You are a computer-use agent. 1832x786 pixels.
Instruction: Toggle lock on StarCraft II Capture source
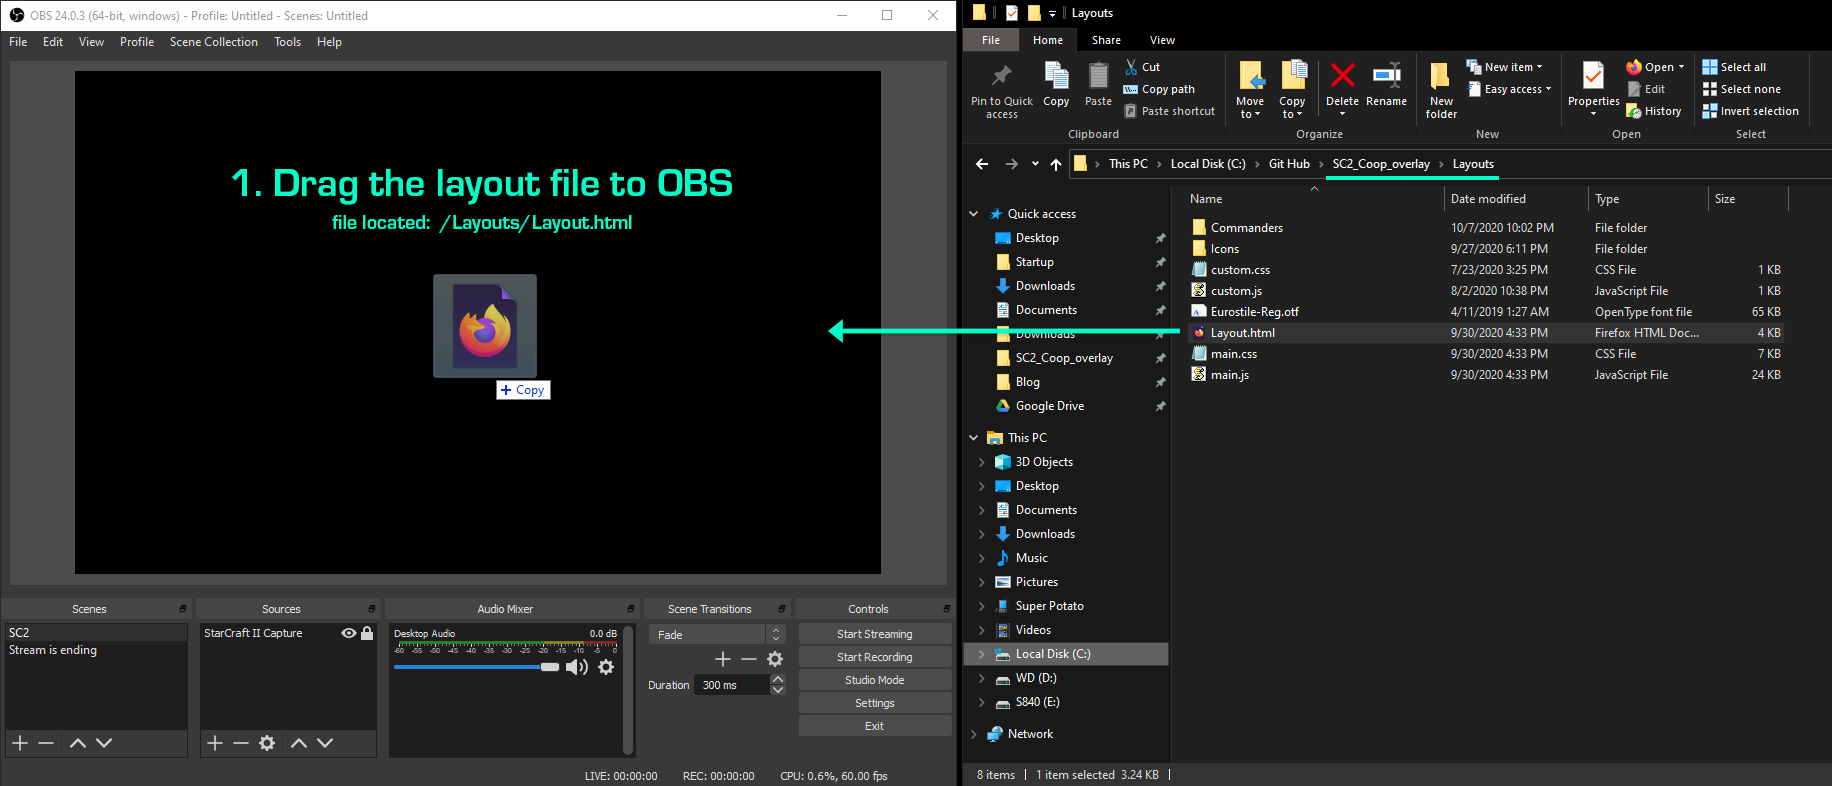click(x=367, y=633)
